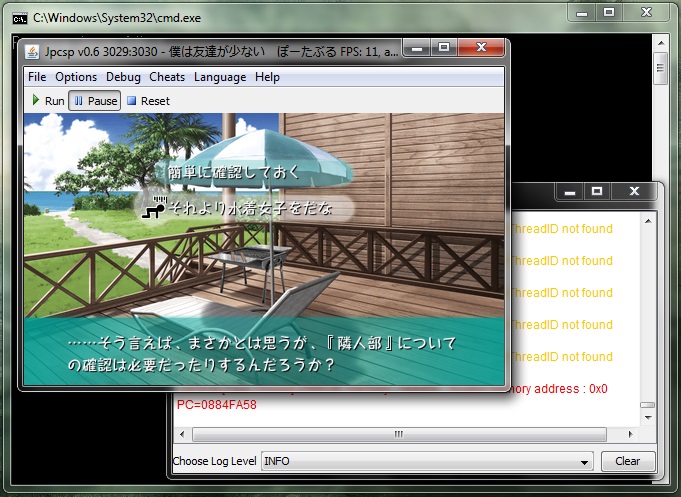The image size is (681, 497).
Task: Click left arrow of log horizontal scrollbar
Action: click(182, 434)
